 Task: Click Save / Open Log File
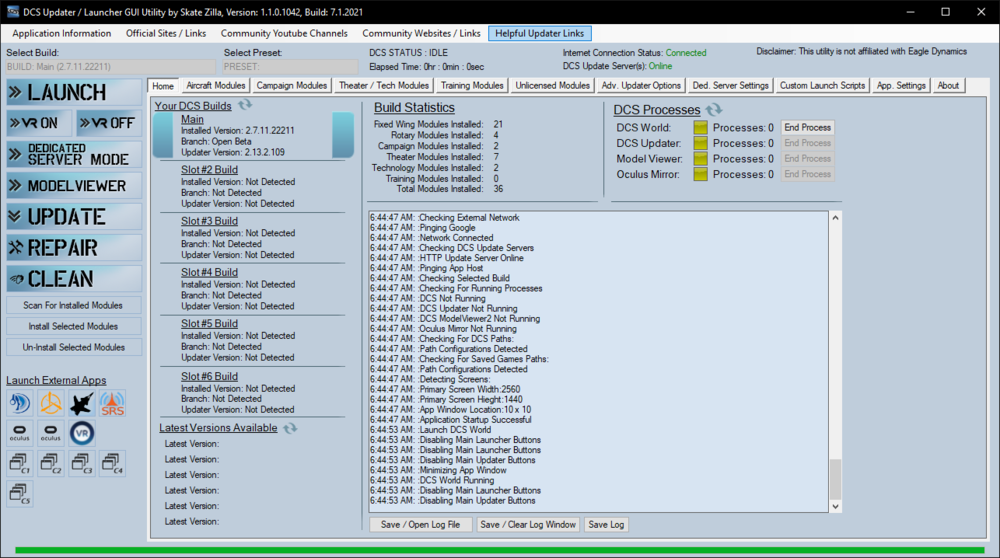(x=420, y=524)
